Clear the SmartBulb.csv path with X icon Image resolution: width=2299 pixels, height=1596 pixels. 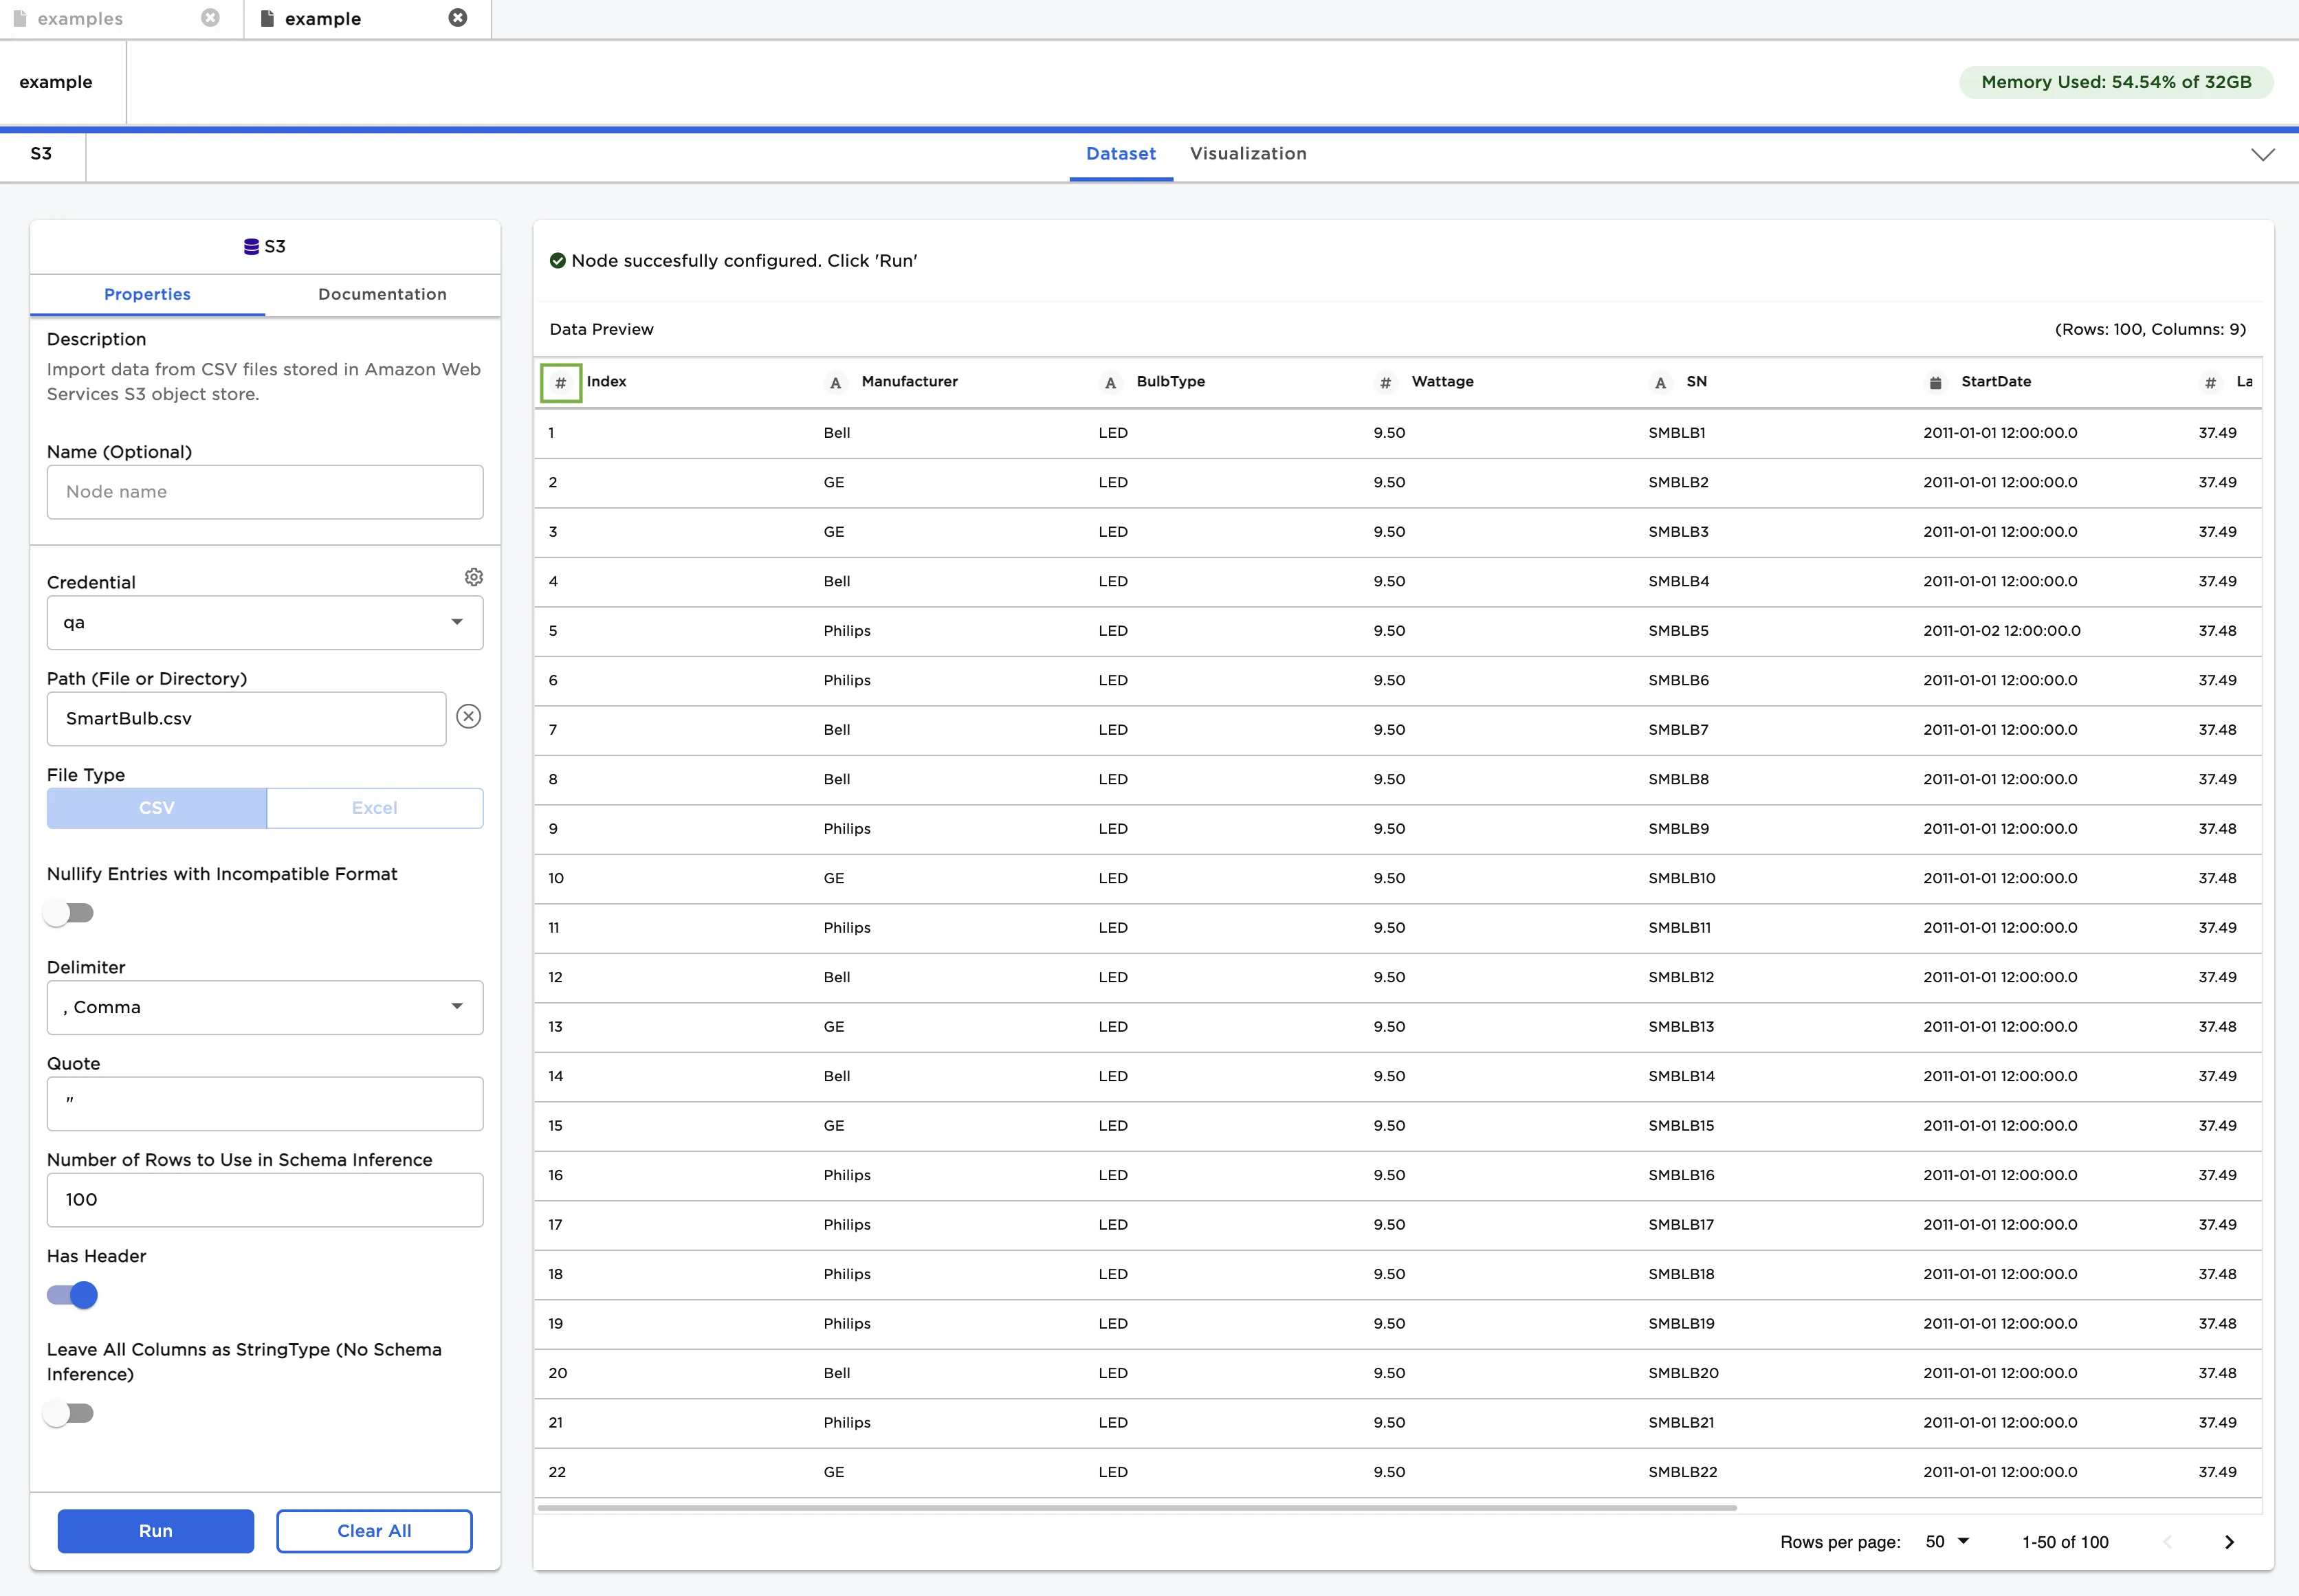tap(468, 716)
